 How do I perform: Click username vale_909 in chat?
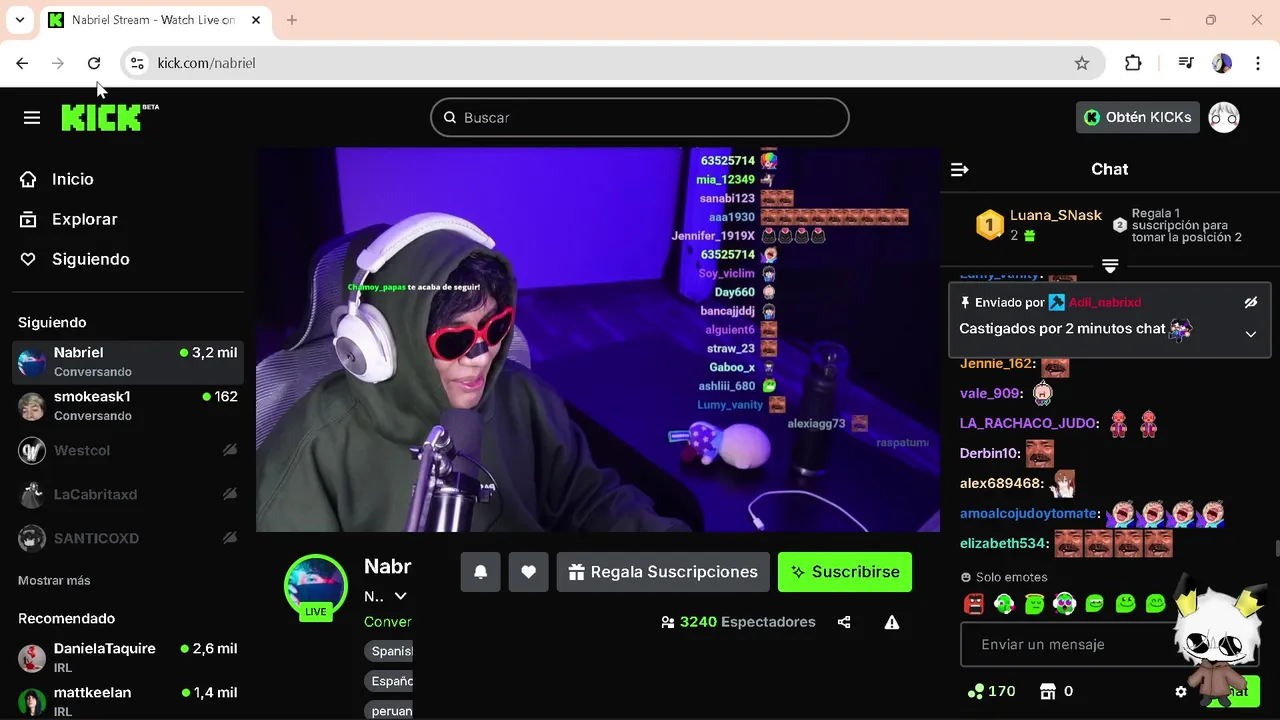pos(990,394)
